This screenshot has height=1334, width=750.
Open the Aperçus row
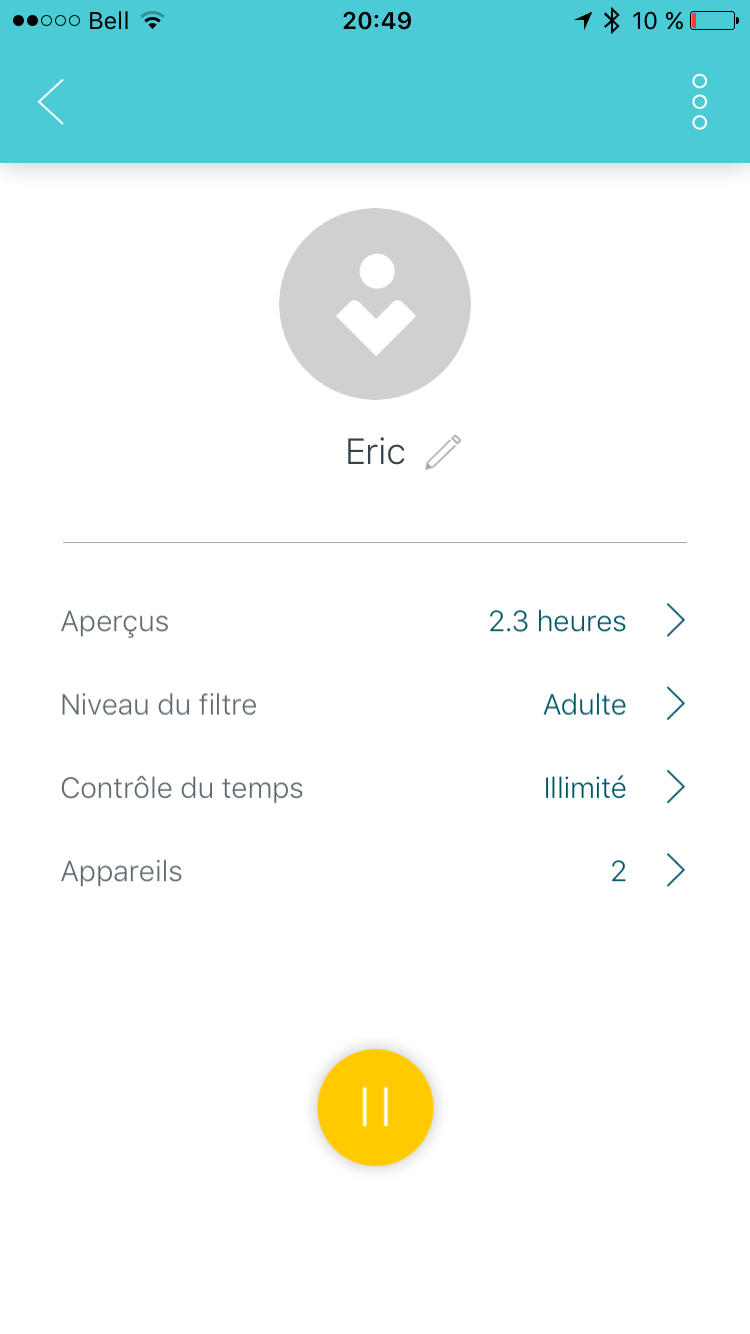coord(115,621)
